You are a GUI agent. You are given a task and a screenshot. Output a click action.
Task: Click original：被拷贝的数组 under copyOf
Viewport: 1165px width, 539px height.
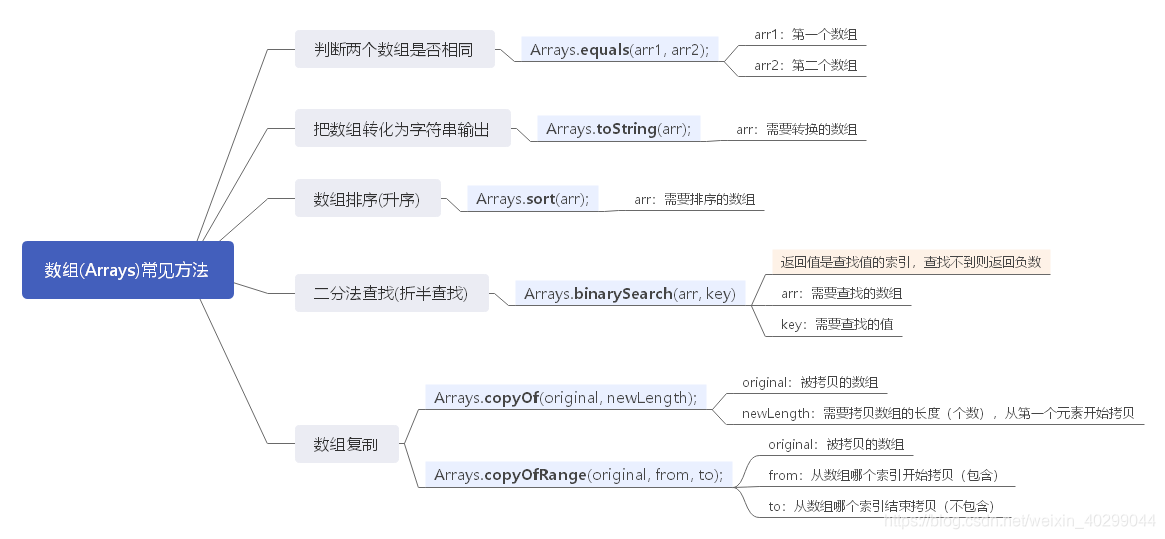click(x=811, y=383)
